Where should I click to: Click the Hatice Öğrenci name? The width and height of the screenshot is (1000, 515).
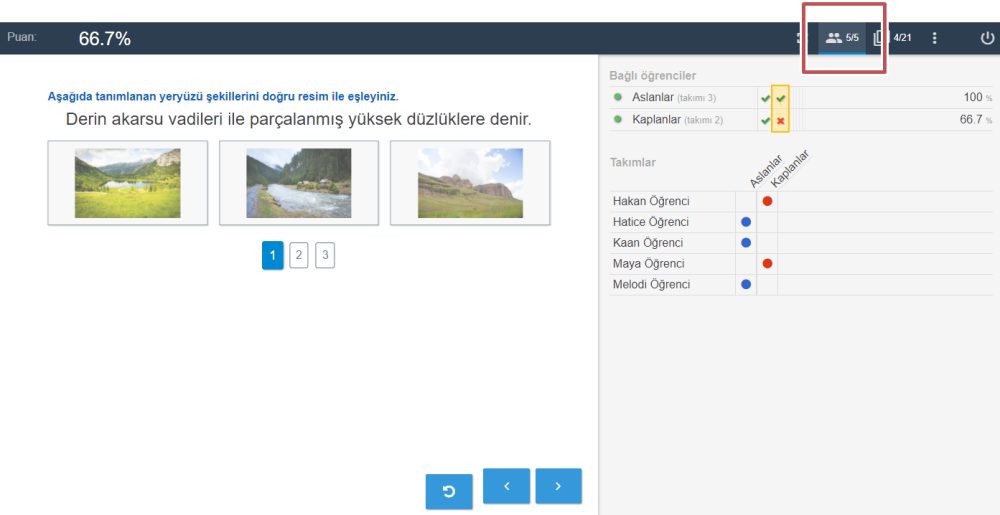[x=651, y=222]
